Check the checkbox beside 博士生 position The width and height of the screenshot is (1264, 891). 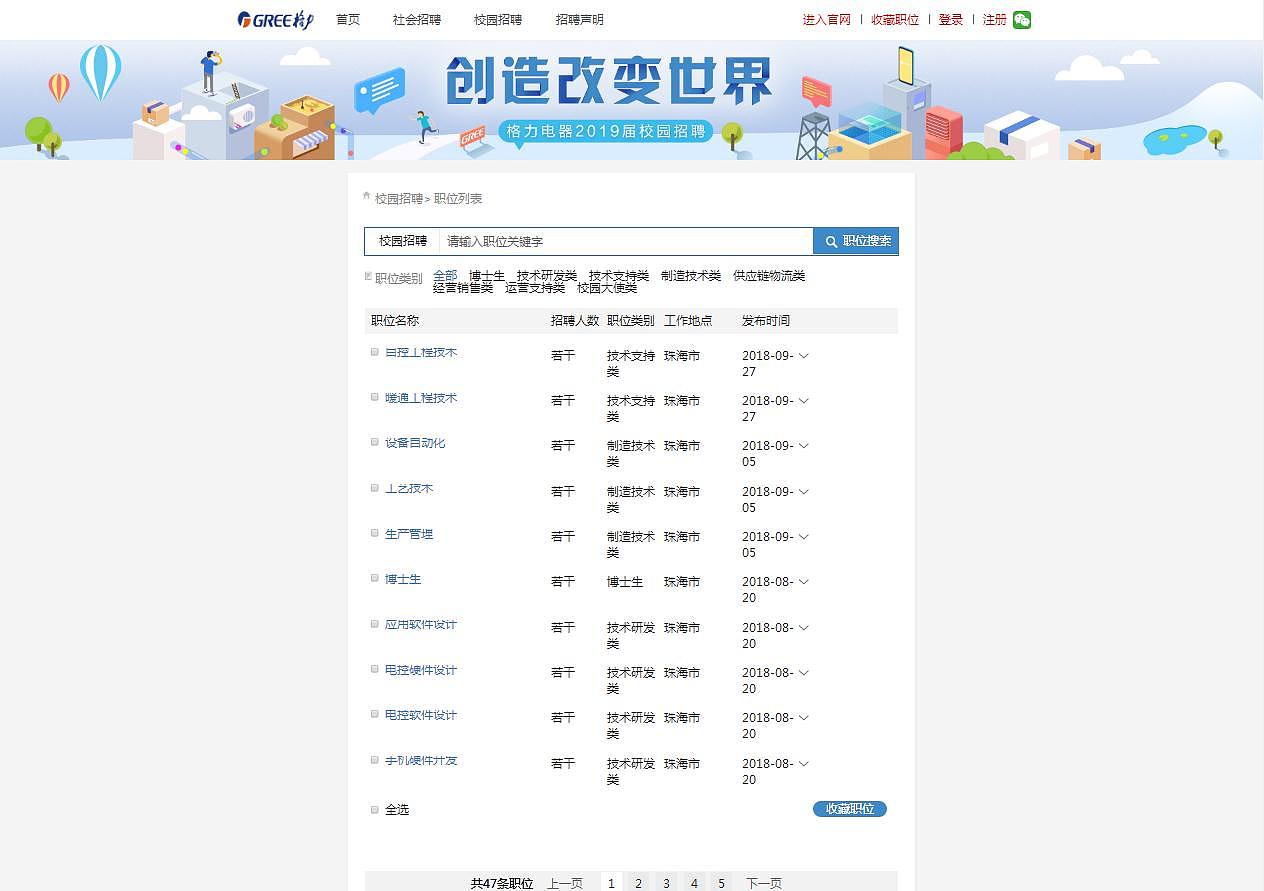point(374,578)
